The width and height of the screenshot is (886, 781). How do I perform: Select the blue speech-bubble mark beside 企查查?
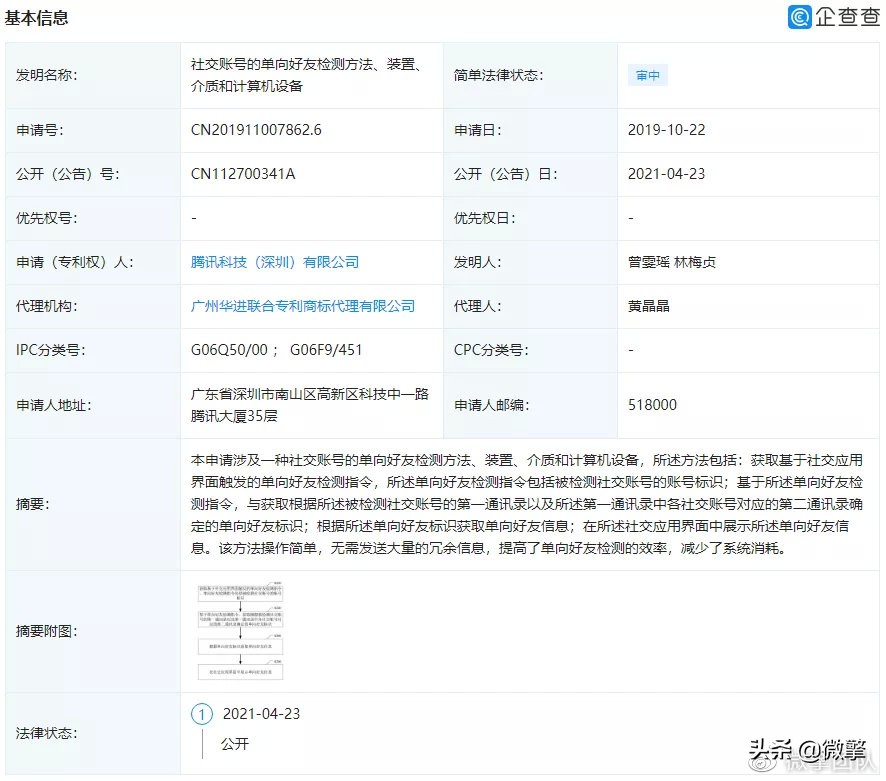click(x=798, y=18)
